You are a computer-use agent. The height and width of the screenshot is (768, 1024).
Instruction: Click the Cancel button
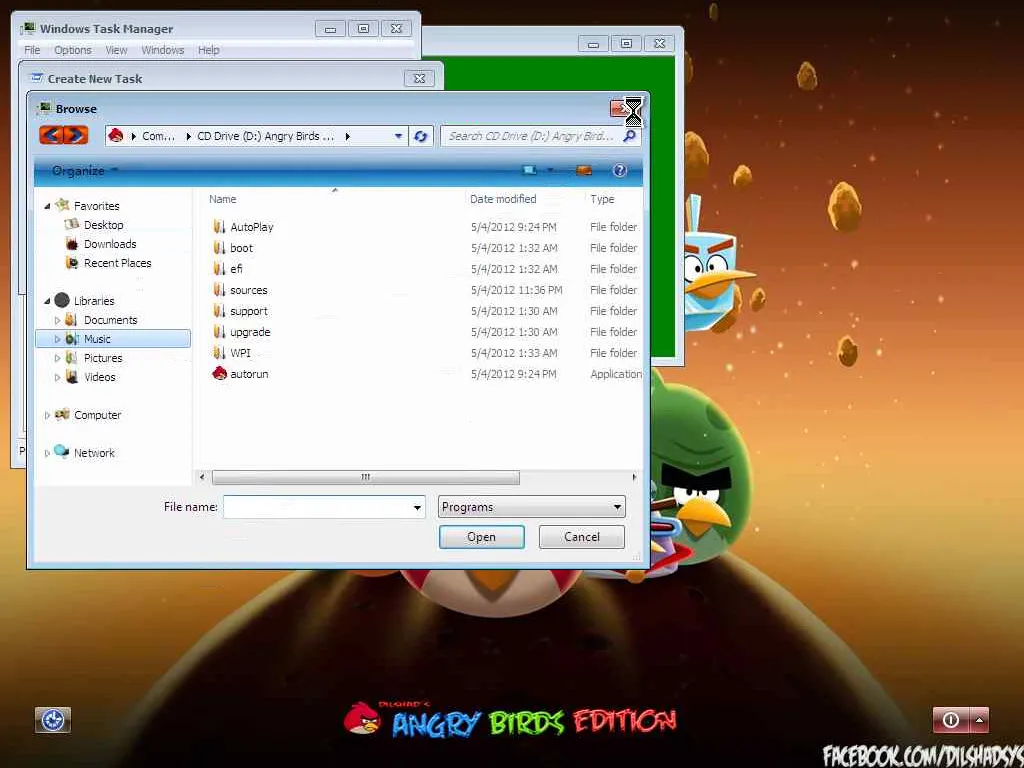click(581, 537)
